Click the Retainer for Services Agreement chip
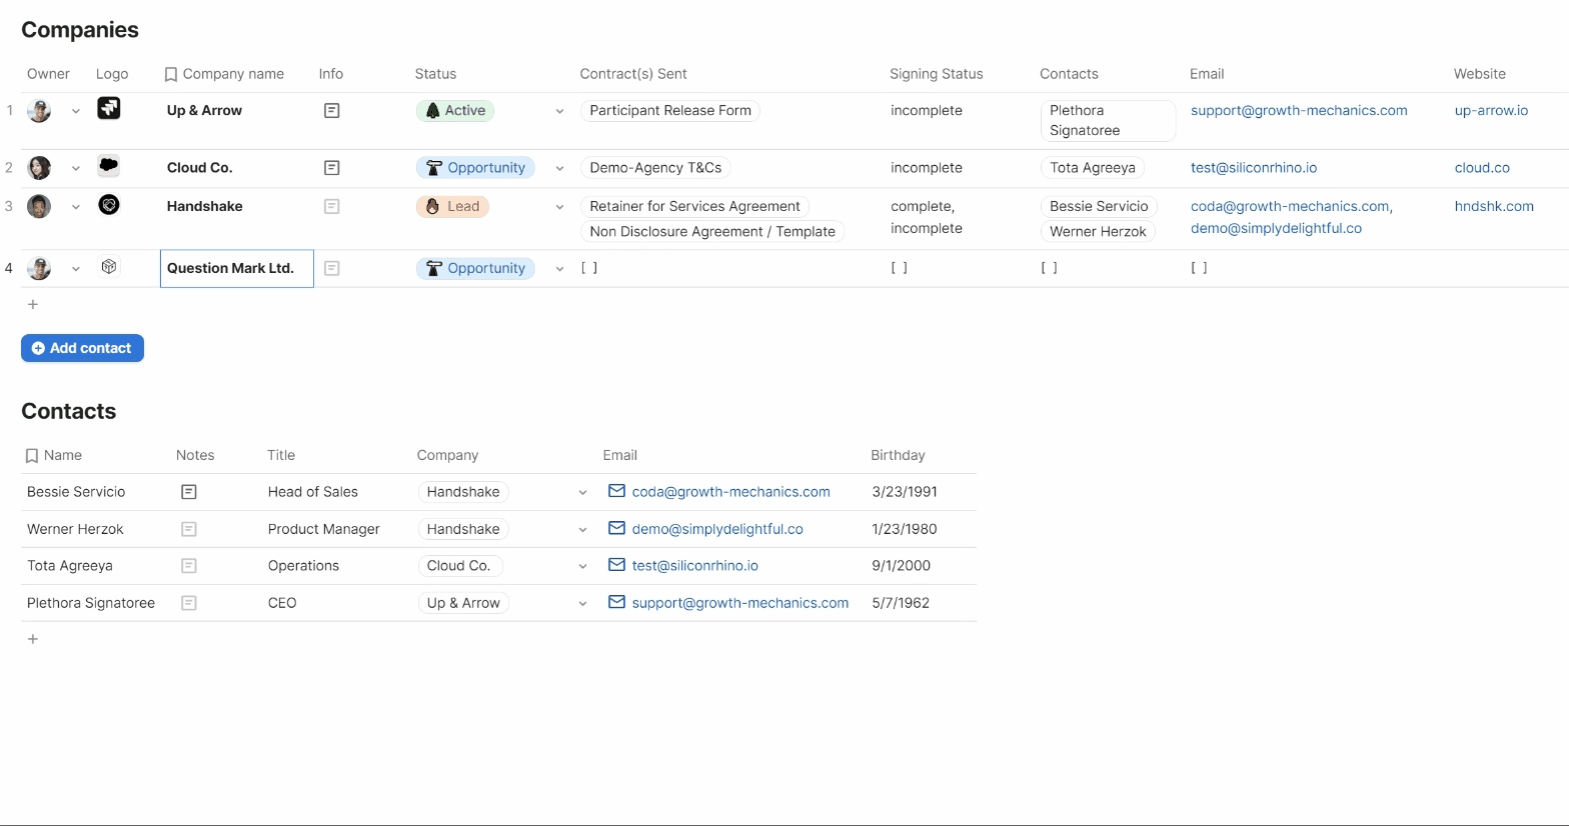Image resolution: width=1569 pixels, height=826 pixels. [695, 206]
